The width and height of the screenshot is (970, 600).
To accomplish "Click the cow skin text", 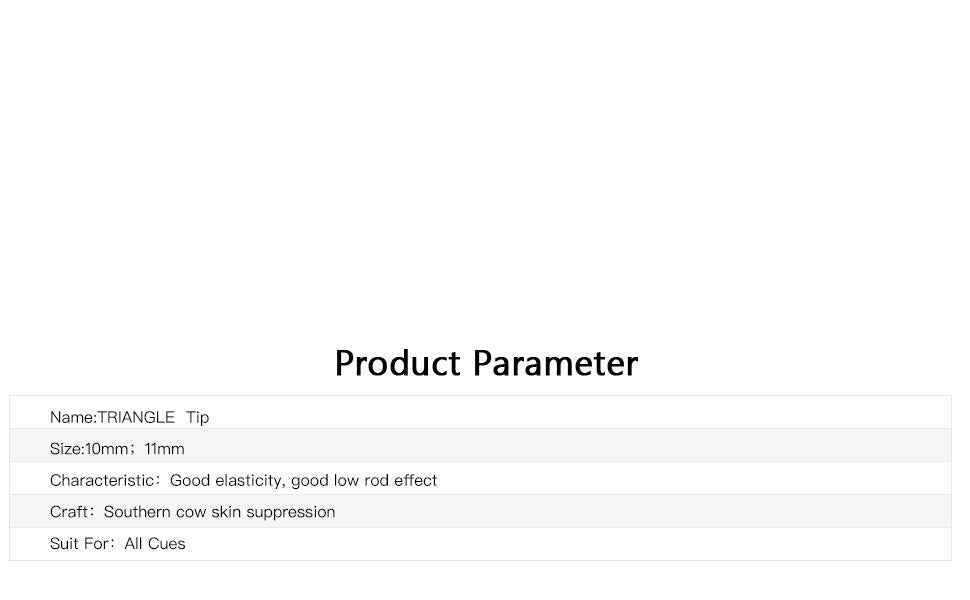I will coord(210,512).
